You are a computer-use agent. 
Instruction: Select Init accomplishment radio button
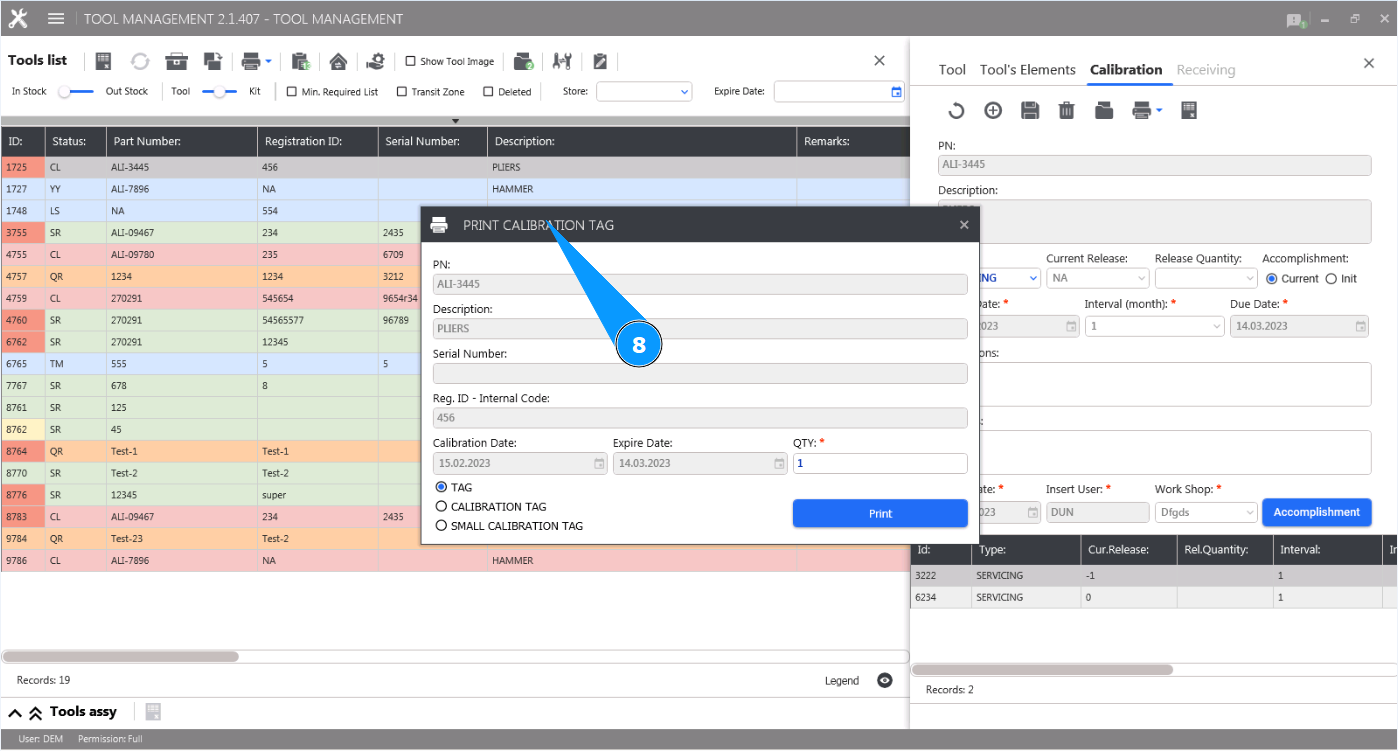(x=1331, y=279)
